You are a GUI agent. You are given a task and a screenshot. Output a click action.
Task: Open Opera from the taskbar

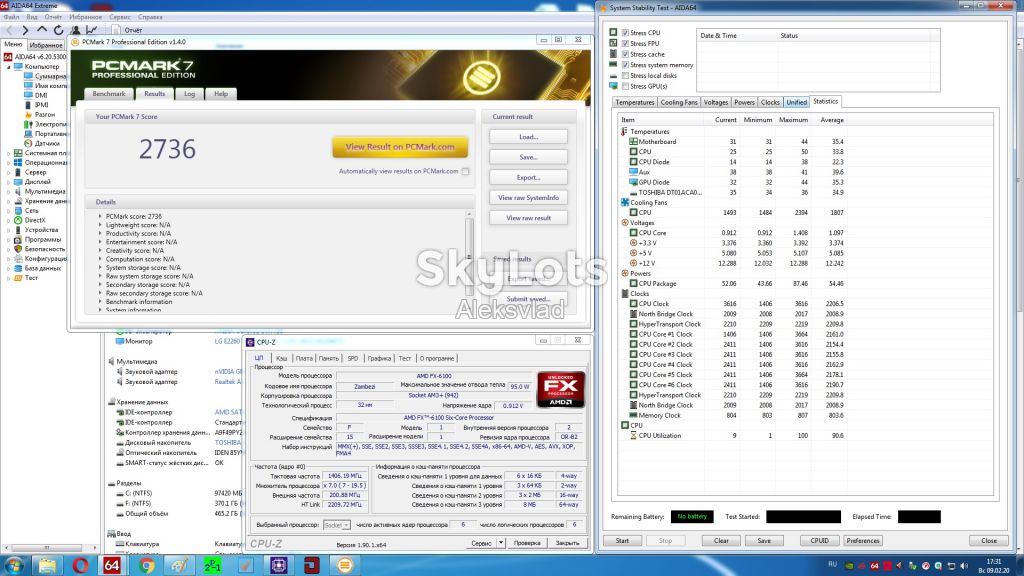click(x=80, y=566)
